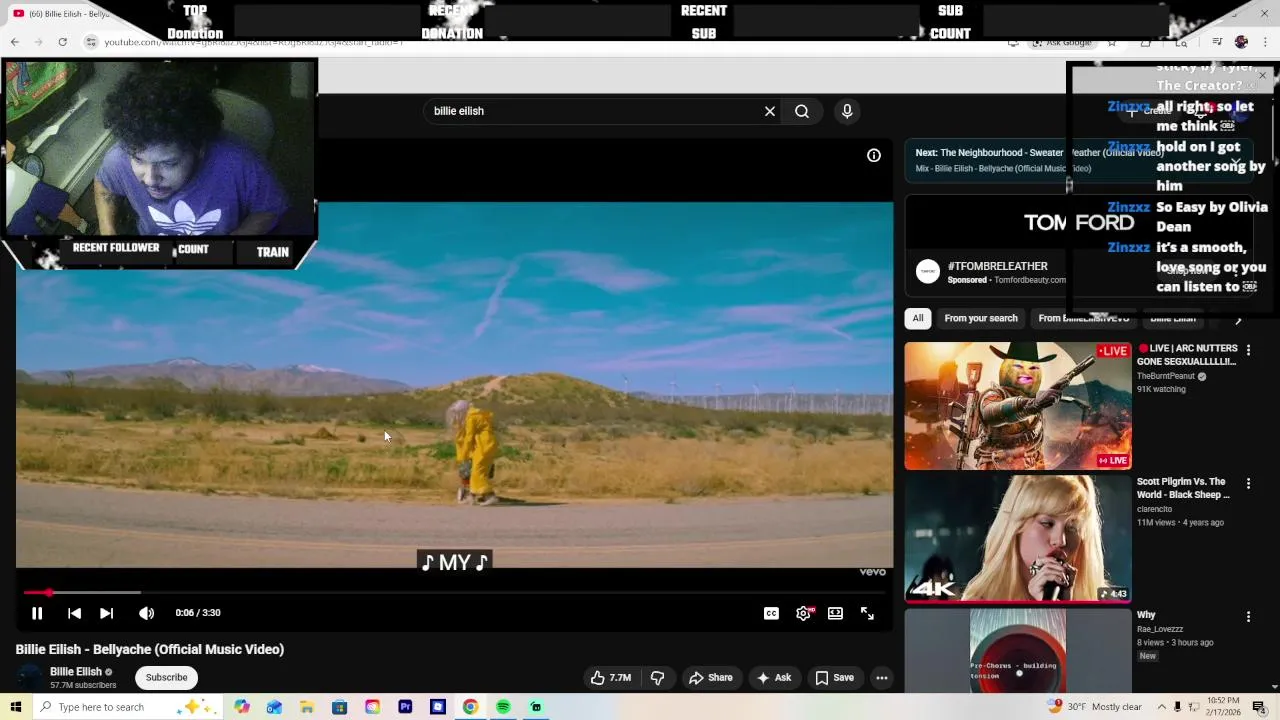Open the Billie Eilish channel name link
This screenshot has width=1280, height=720.
click(x=76, y=672)
